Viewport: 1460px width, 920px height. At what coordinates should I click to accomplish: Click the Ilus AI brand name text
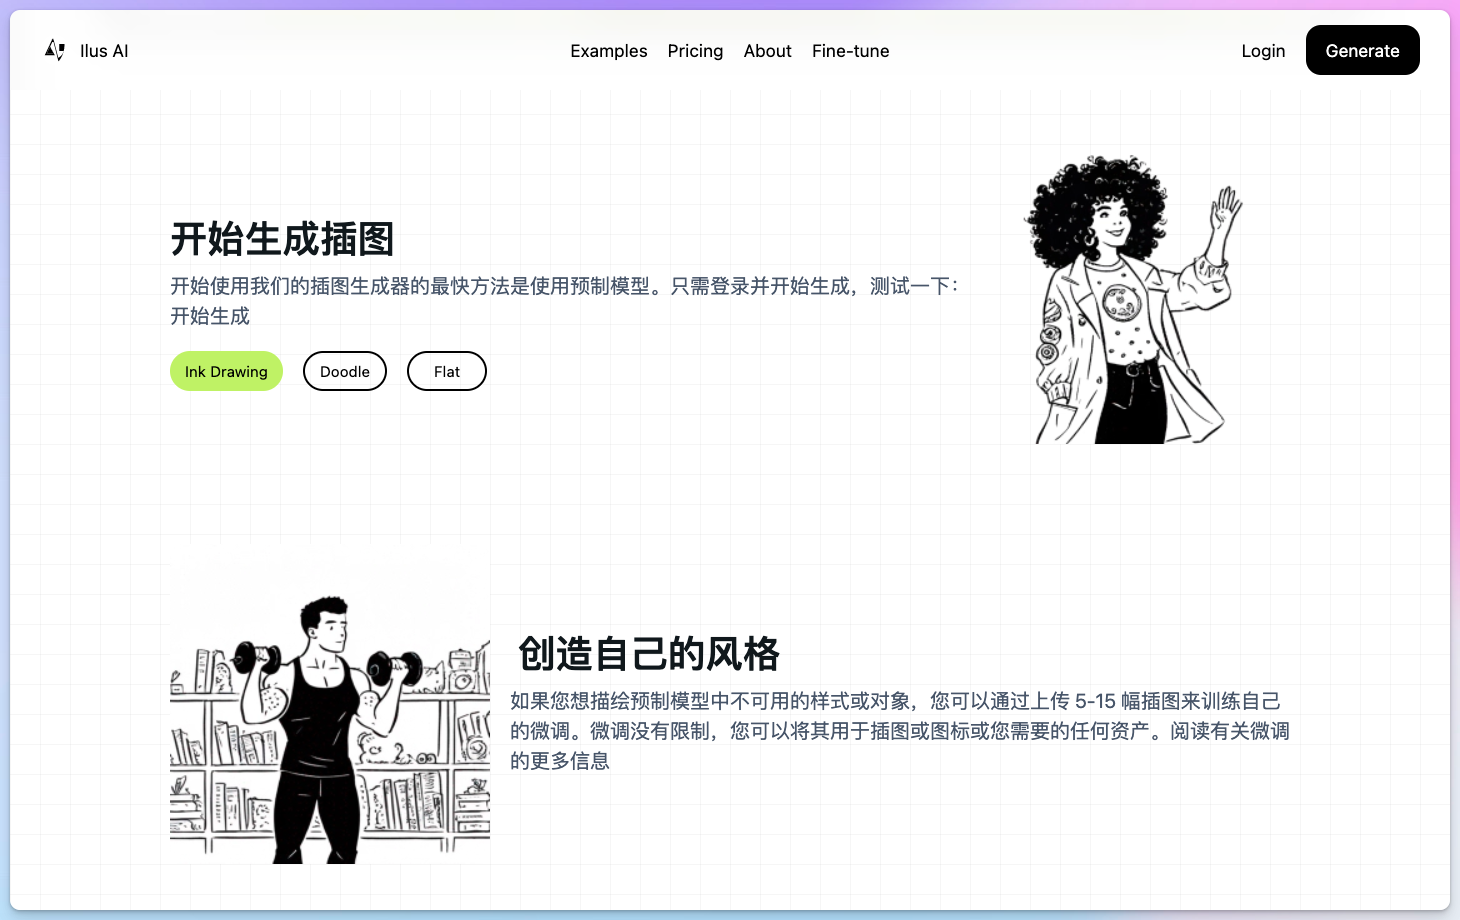coord(104,50)
